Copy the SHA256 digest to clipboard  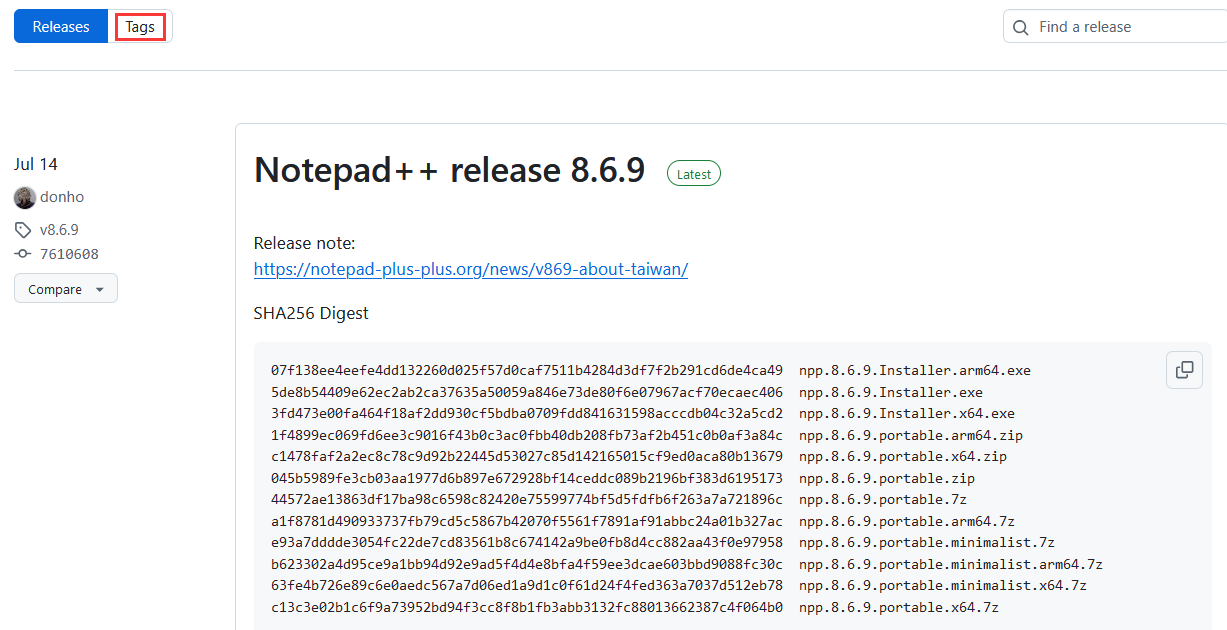pyautogui.click(x=1184, y=370)
